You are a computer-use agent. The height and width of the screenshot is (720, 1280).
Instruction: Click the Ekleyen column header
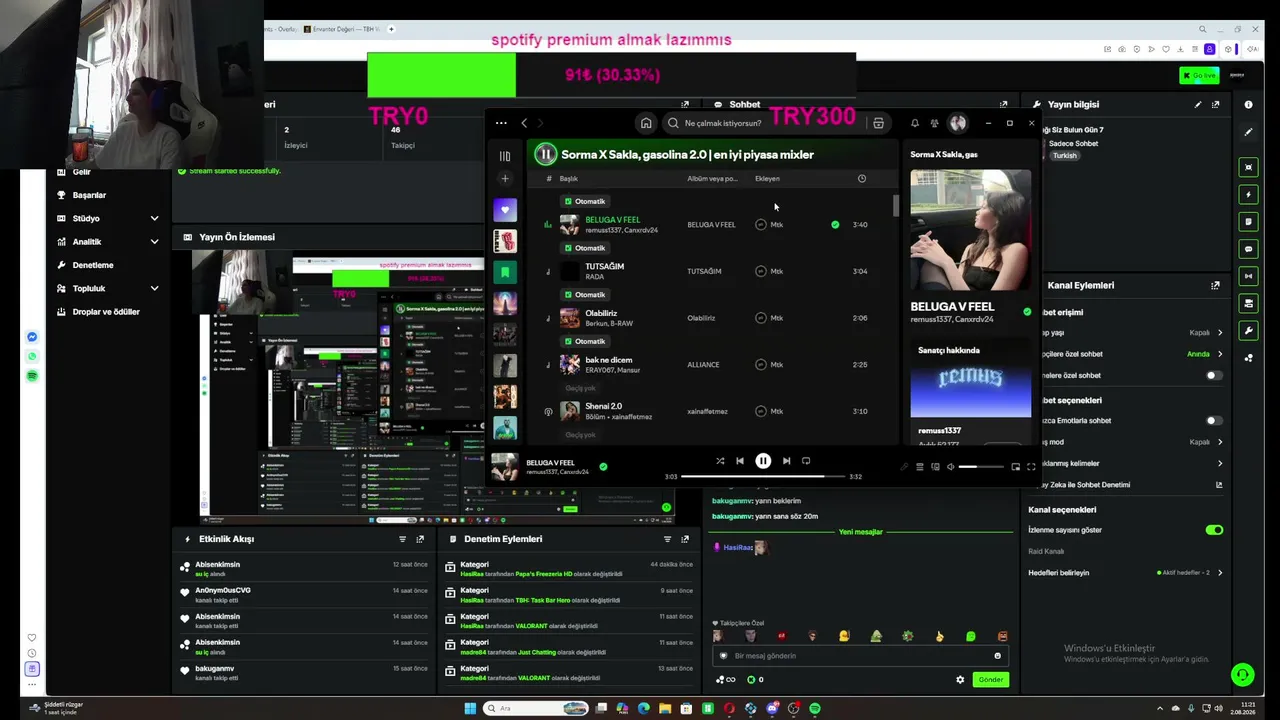tap(767, 179)
